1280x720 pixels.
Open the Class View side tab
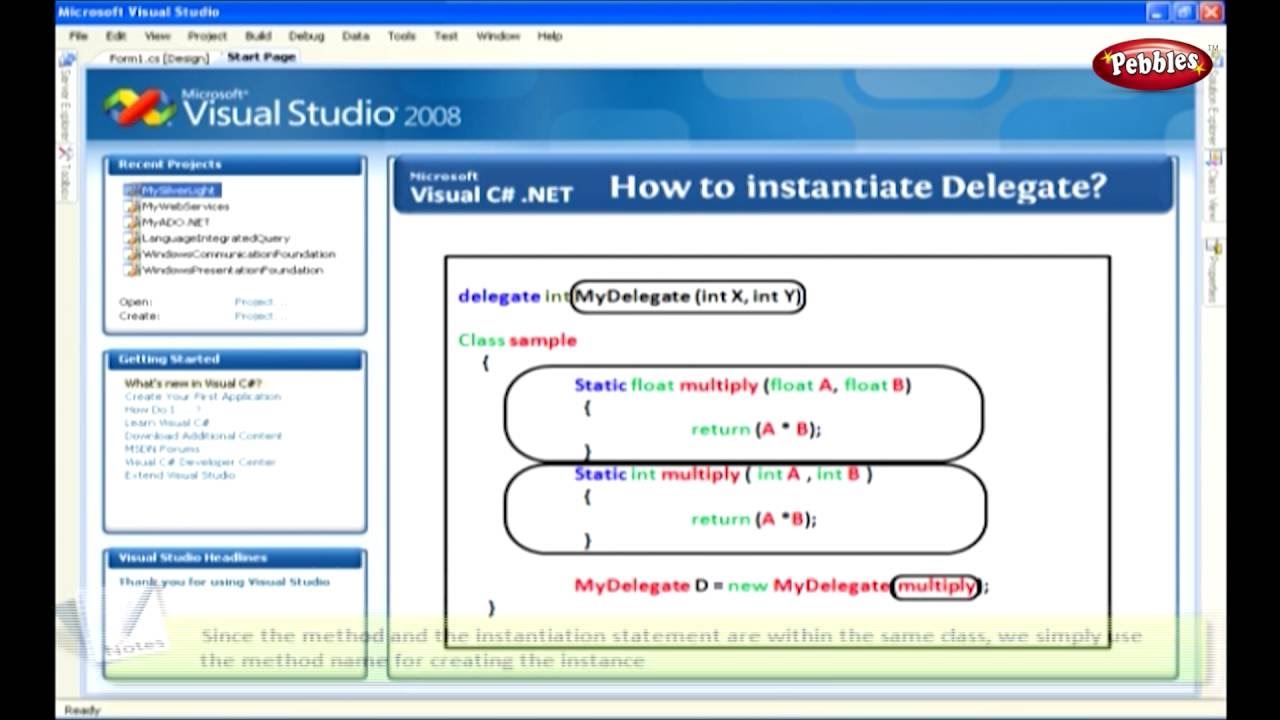click(x=1215, y=187)
